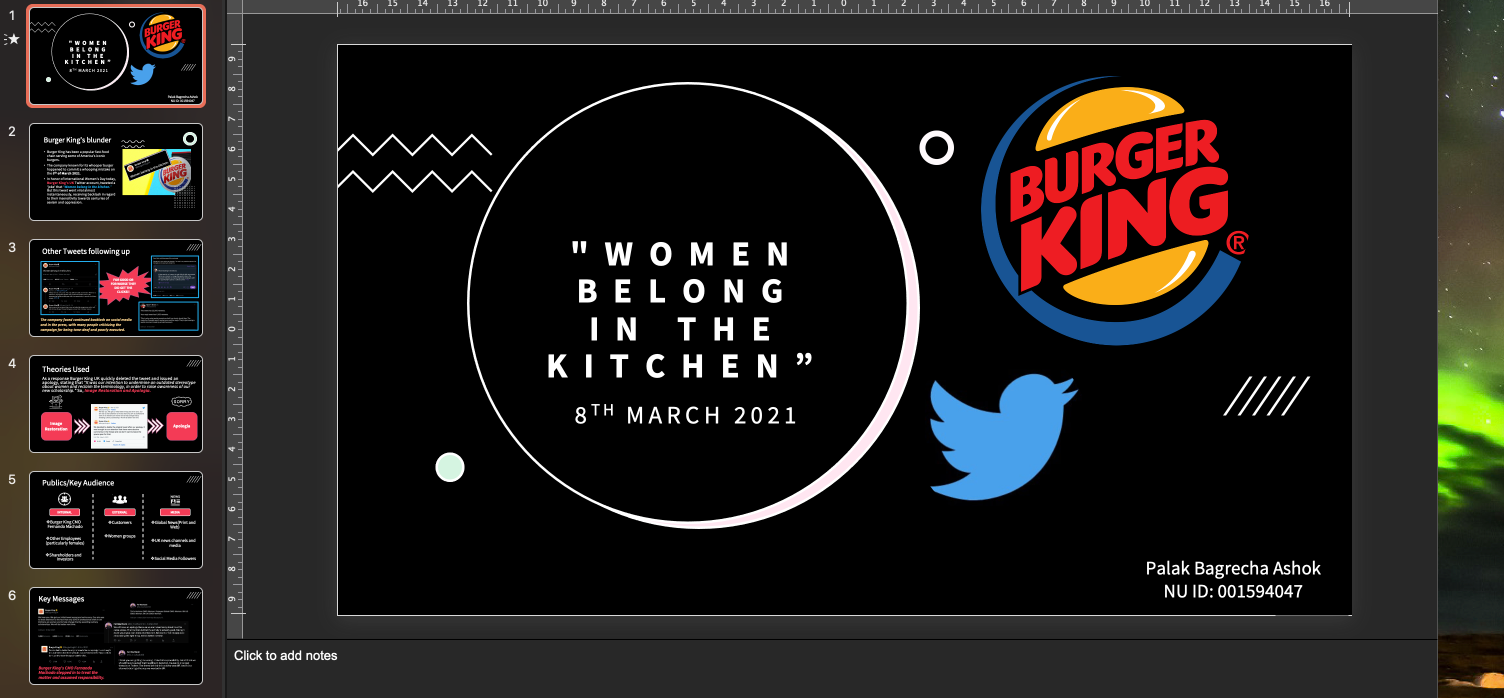Select the small mint green circle shape
This screenshot has height=698, width=1504.
[x=450, y=467]
